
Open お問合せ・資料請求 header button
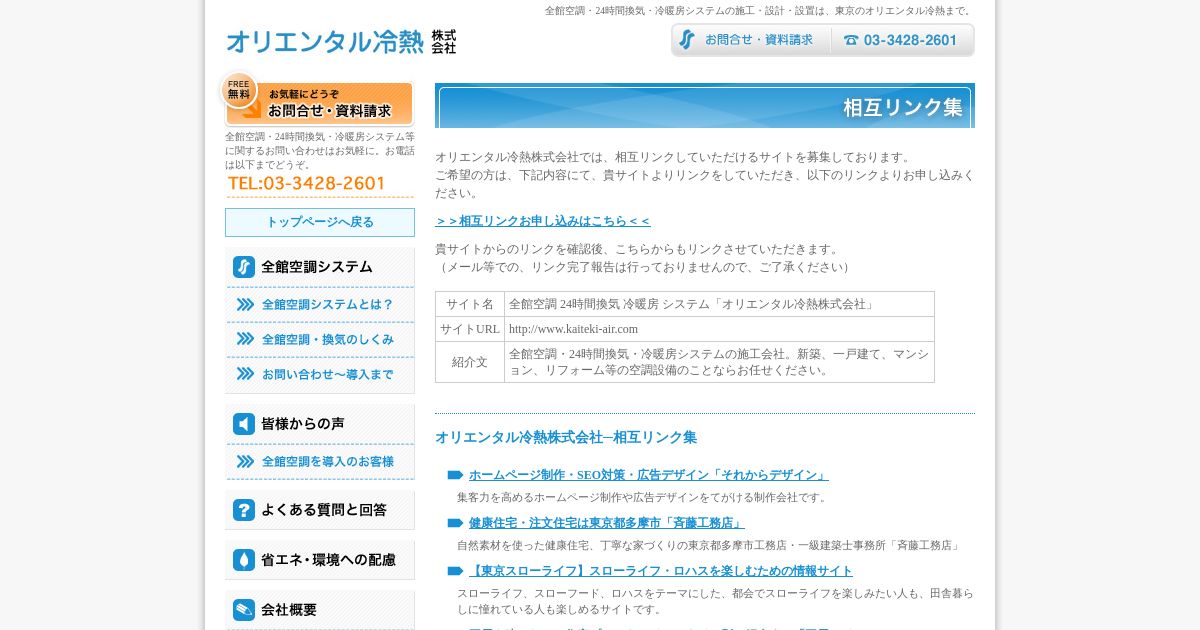click(751, 40)
